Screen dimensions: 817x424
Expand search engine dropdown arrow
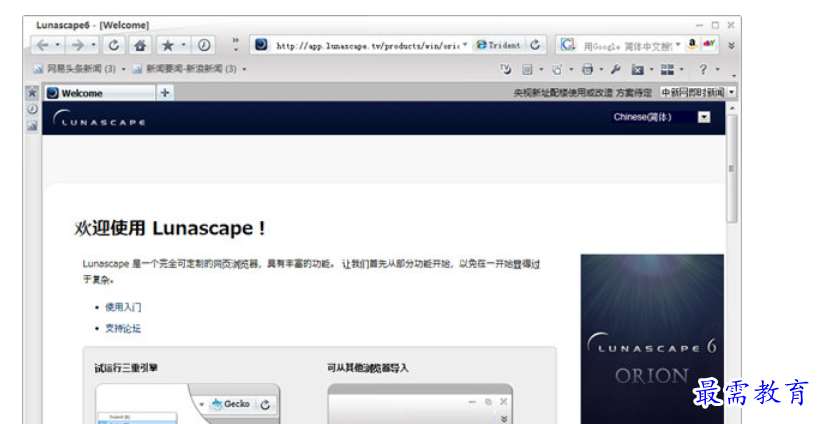click(x=678, y=45)
